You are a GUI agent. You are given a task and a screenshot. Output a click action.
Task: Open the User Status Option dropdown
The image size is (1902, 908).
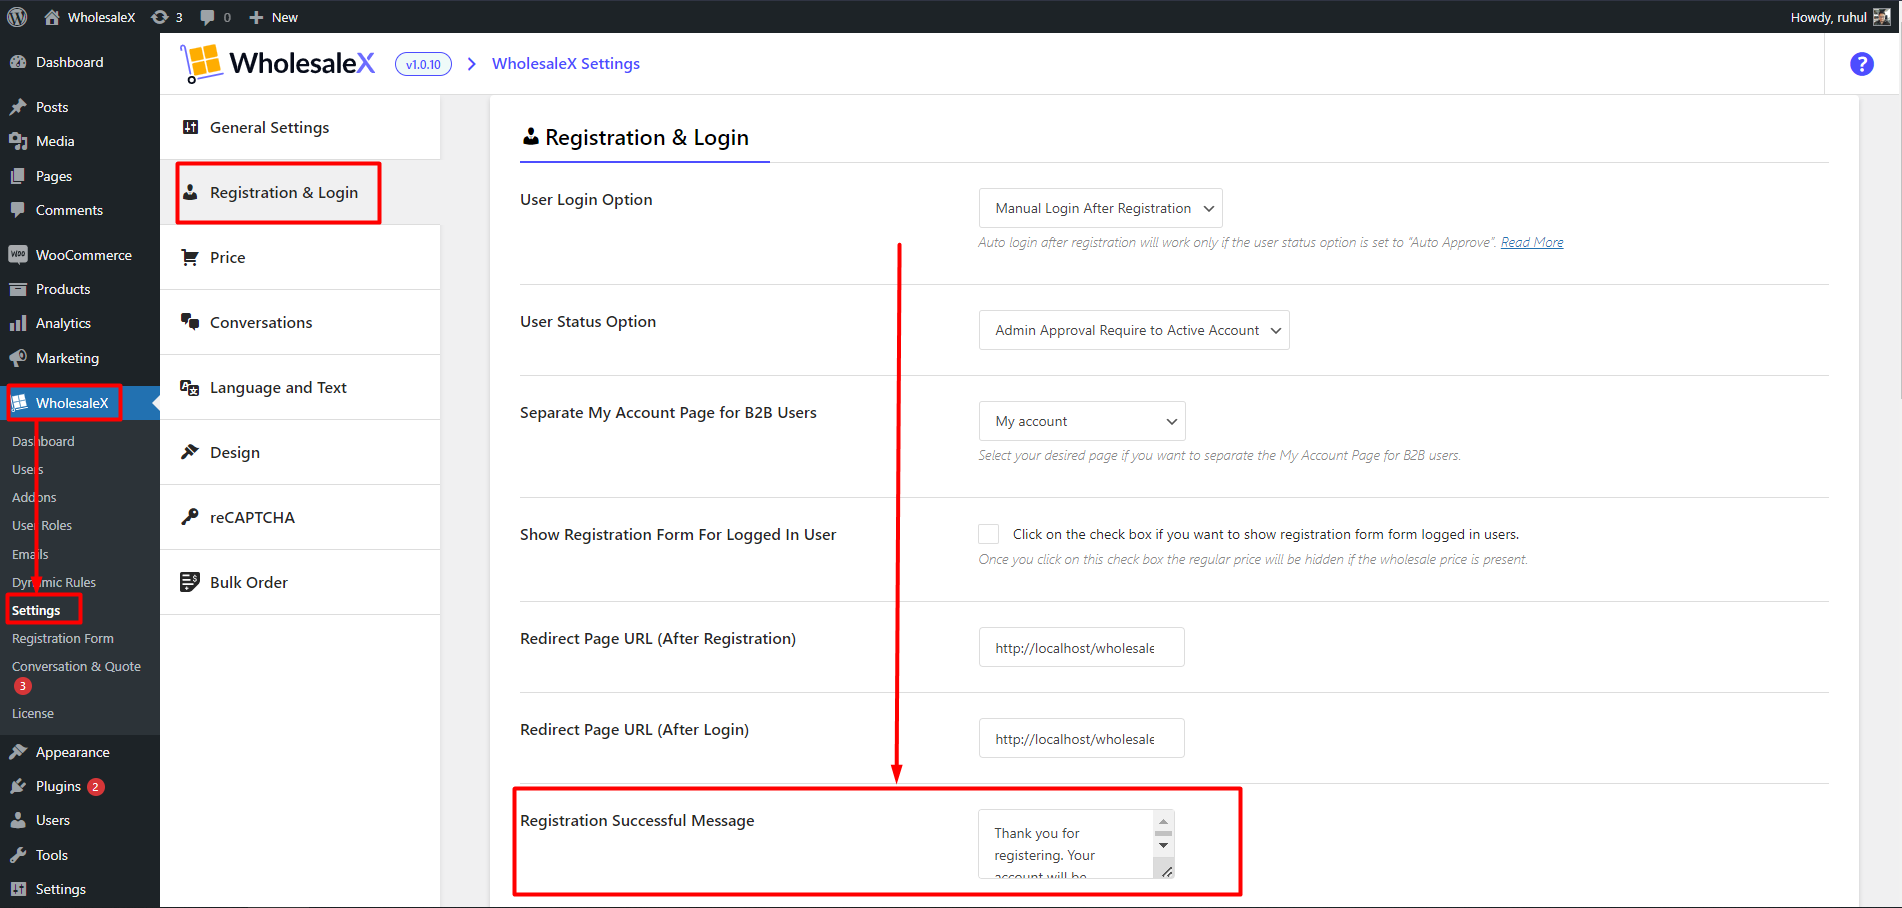click(x=1134, y=330)
